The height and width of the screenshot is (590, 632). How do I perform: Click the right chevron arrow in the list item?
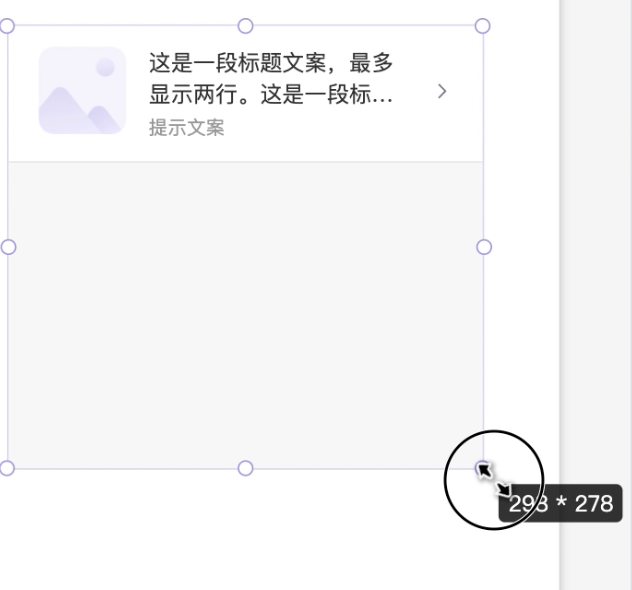(x=442, y=91)
